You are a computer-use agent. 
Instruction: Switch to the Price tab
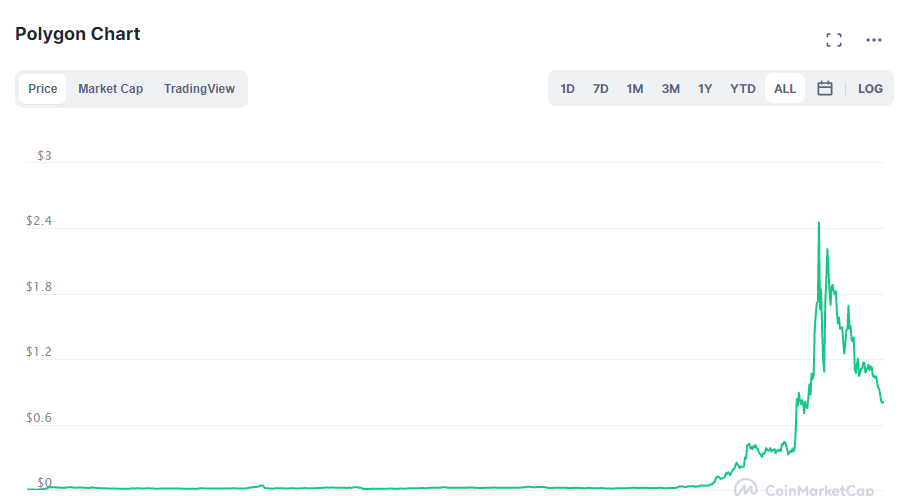[42, 89]
